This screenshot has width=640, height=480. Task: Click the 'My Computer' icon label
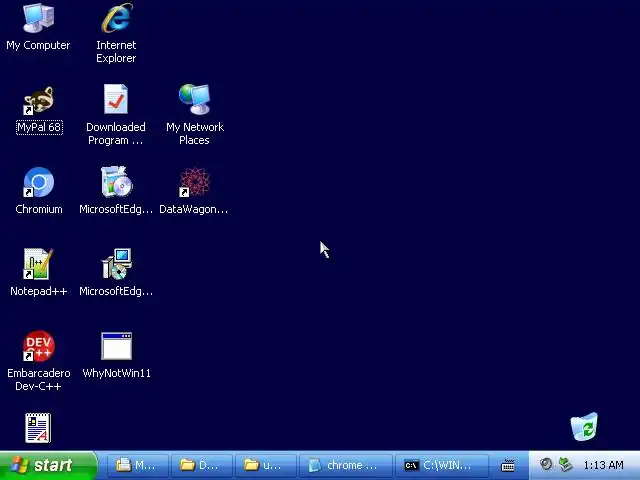click(x=38, y=45)
